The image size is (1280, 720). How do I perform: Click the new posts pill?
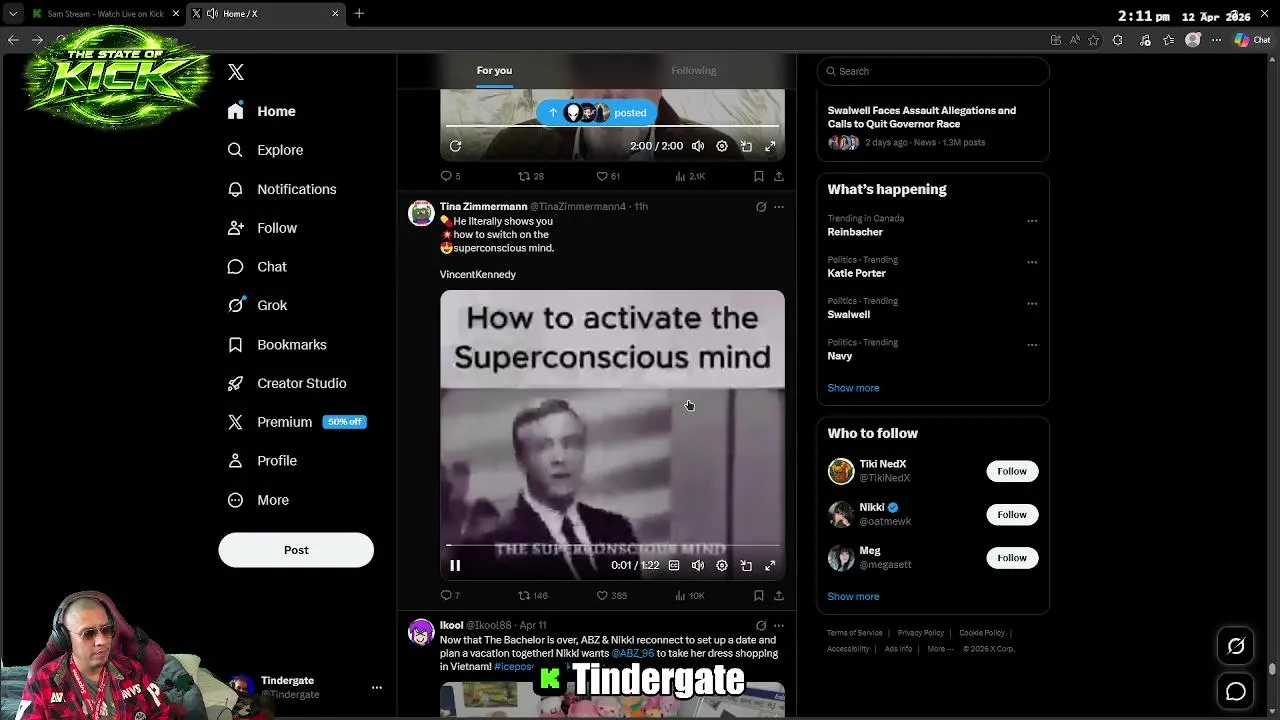click(x=596, y=113)
